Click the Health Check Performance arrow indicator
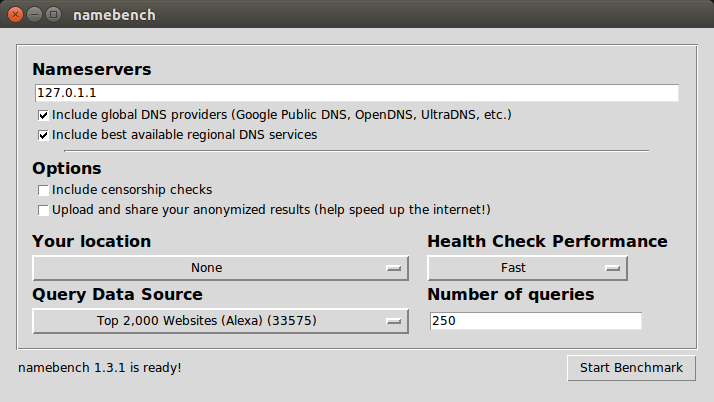This screenshot has width=714, height=402. click(612, 268)
